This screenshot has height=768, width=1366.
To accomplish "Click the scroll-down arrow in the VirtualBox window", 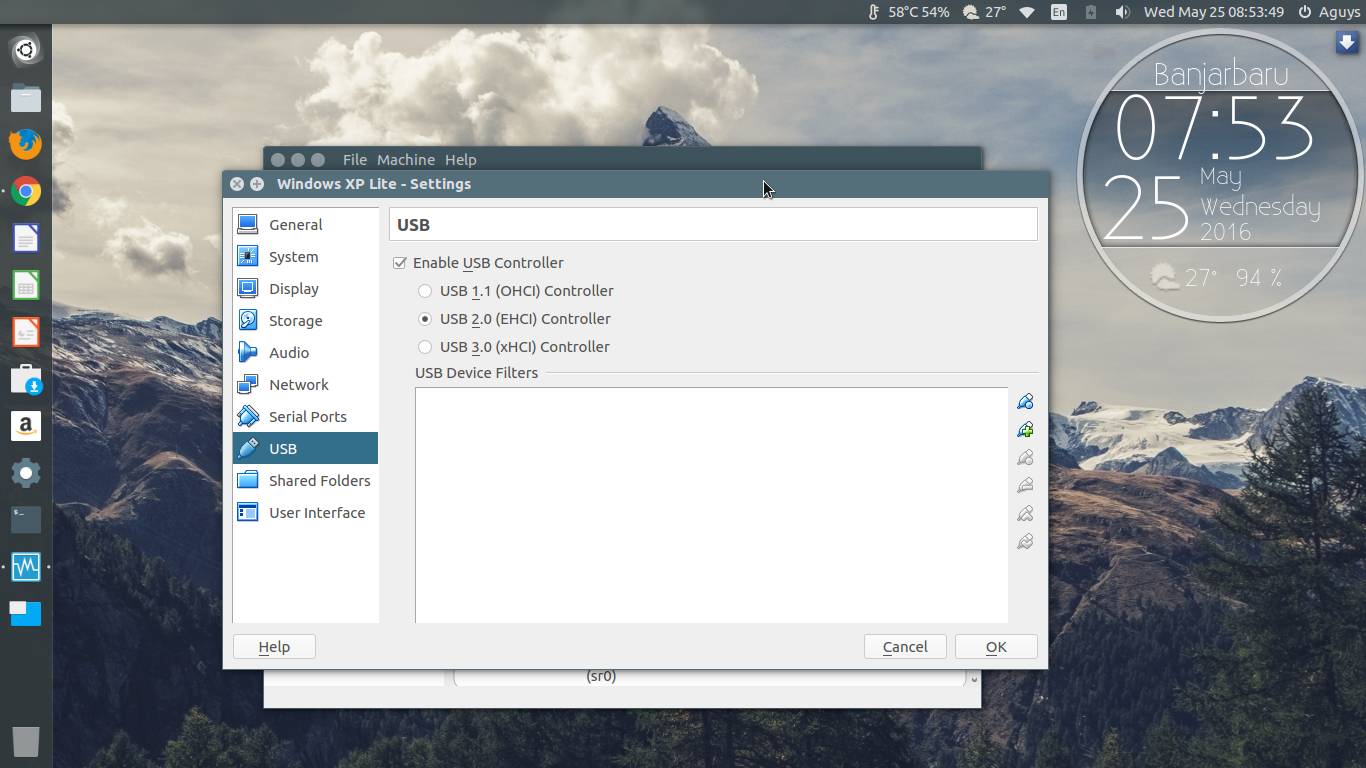I will pyautogui.click(x=974, y=679).
